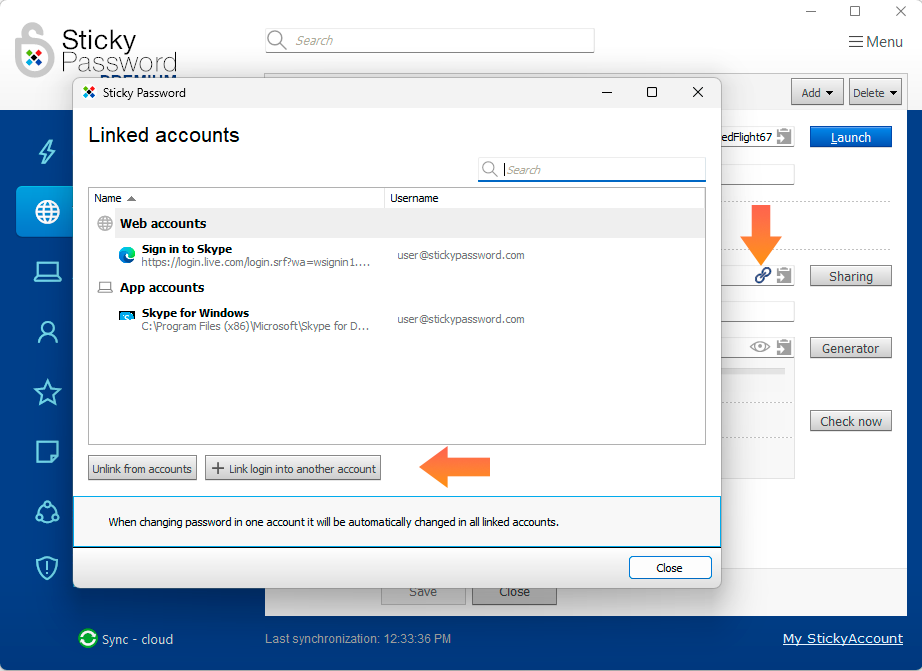Image resolution: width=922 pixels, height=671 pixels.
Task: Open the password Generator button
Action: tap(850, 348)
